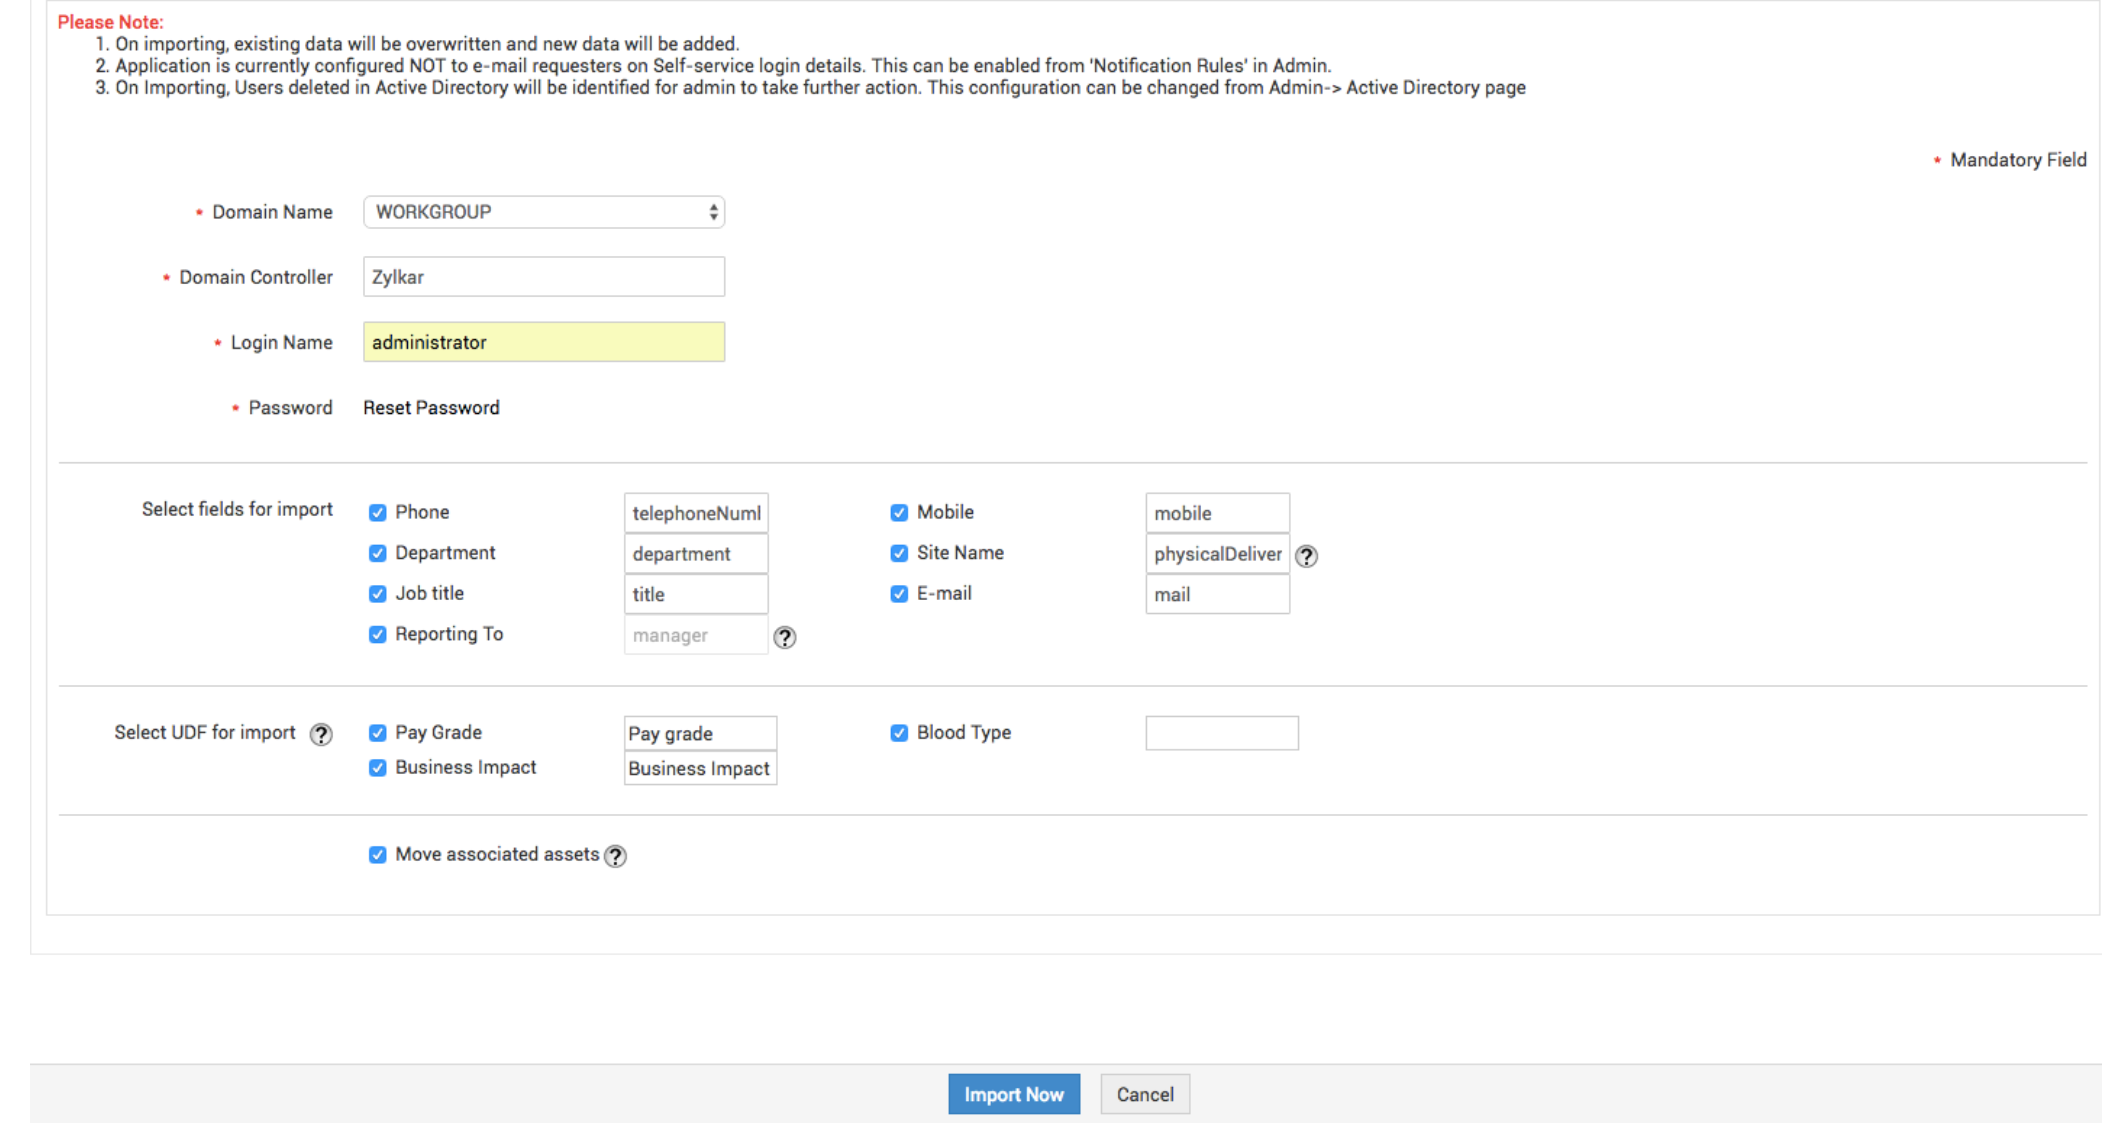The image size is (2119, 1129).
Task: Click help icon beside Reporting To field
Action: [x=785, y=637]
